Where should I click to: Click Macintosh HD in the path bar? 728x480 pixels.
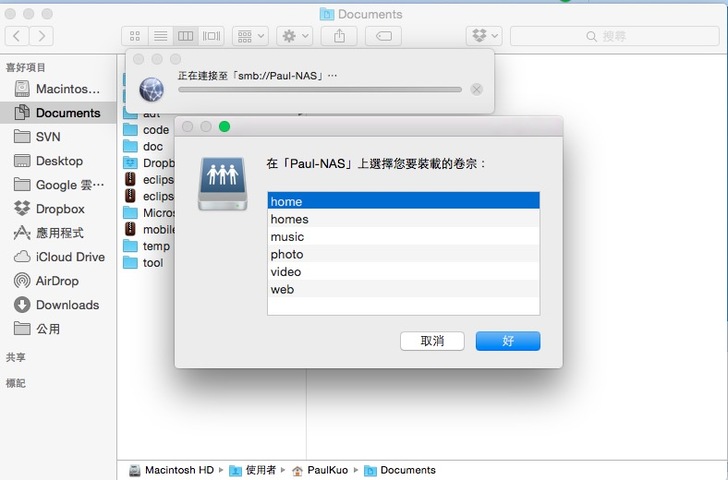(x=172, y=470)
